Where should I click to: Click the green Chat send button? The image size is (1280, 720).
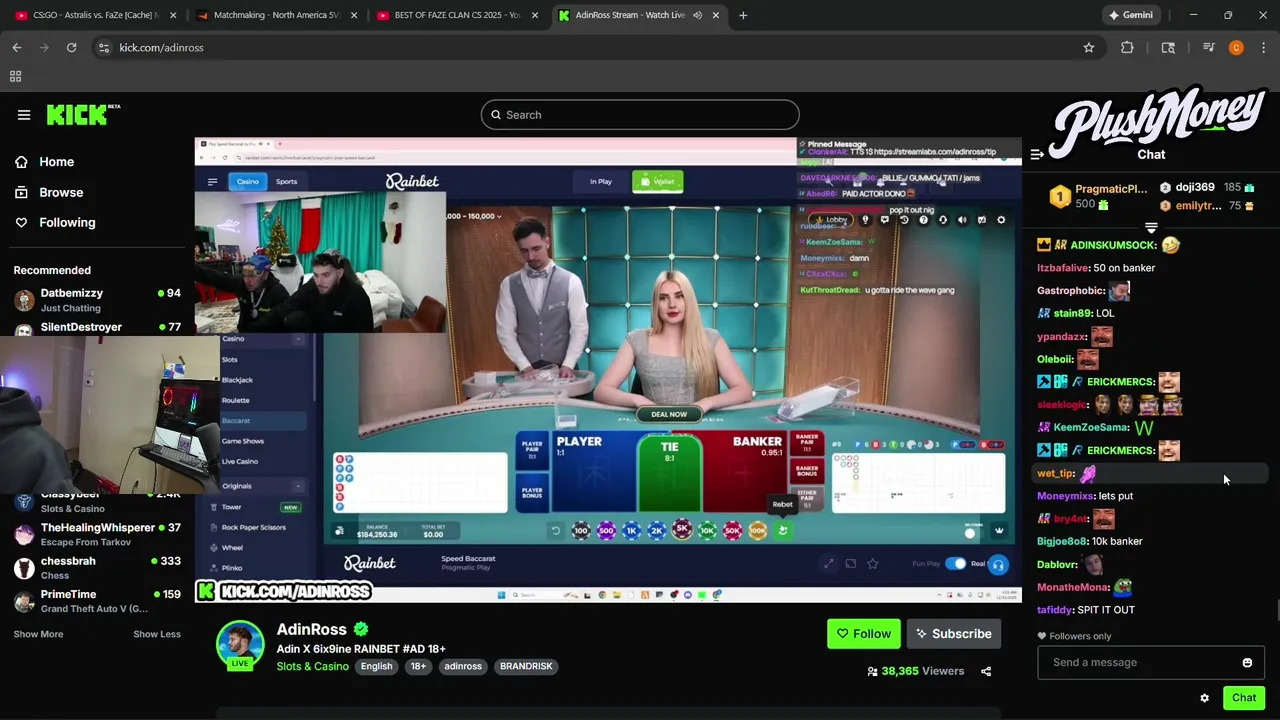pyautogui.click(x=1244, y=698)
